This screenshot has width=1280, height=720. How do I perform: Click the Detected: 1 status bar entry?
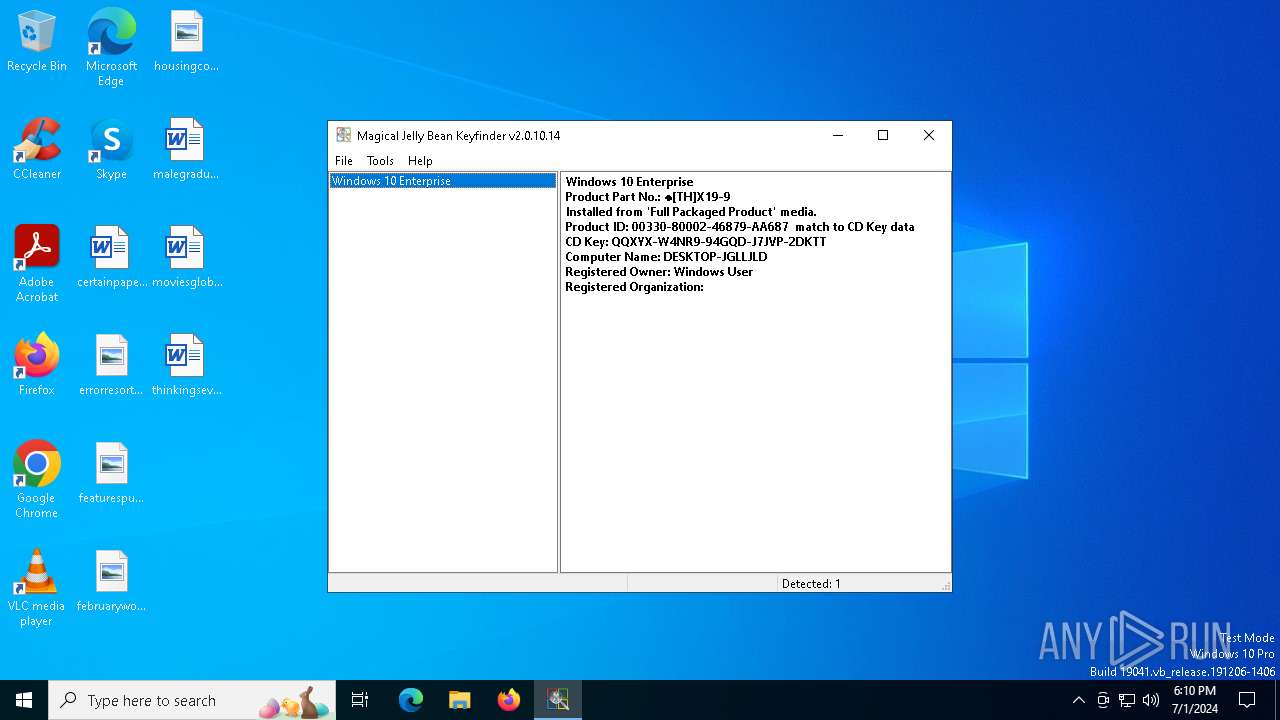point(811,584)
